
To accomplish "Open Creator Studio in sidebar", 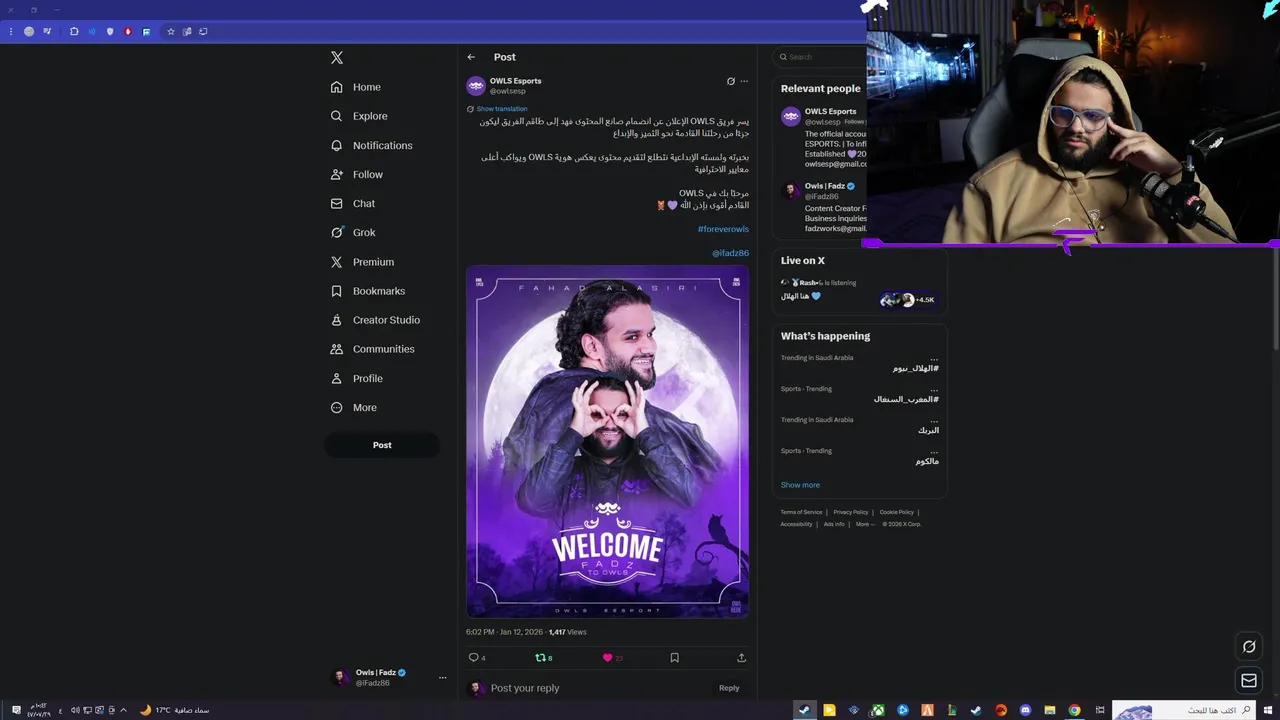I will click(x=375, y=320).
